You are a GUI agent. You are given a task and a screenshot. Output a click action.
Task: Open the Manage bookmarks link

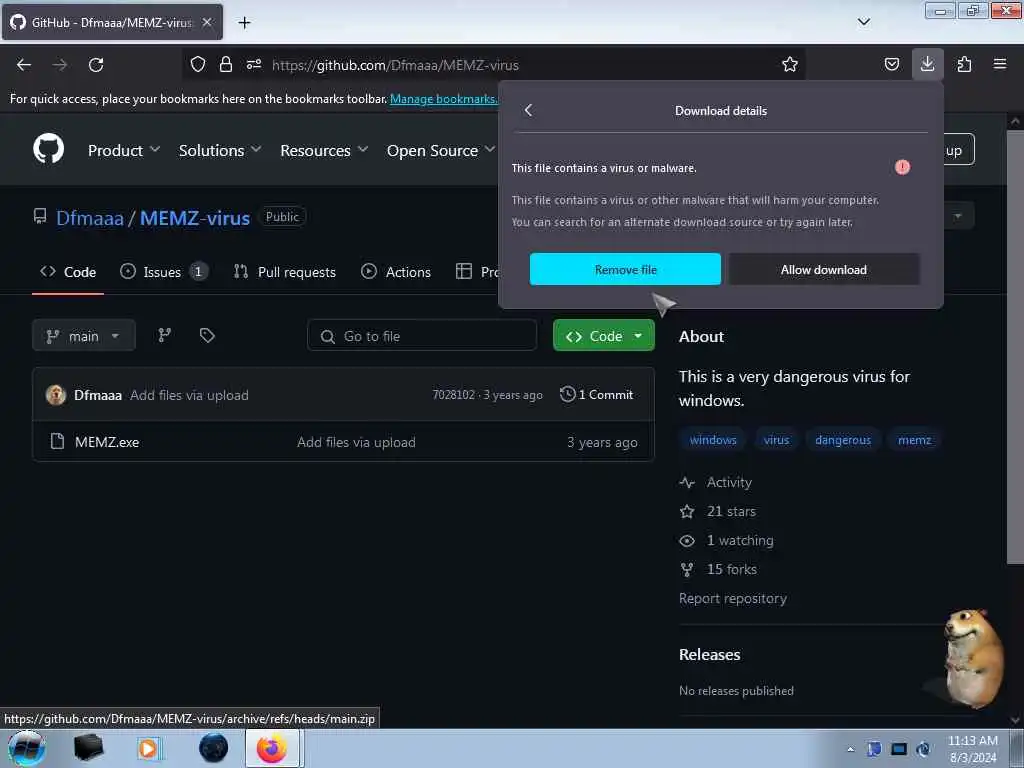444,99
